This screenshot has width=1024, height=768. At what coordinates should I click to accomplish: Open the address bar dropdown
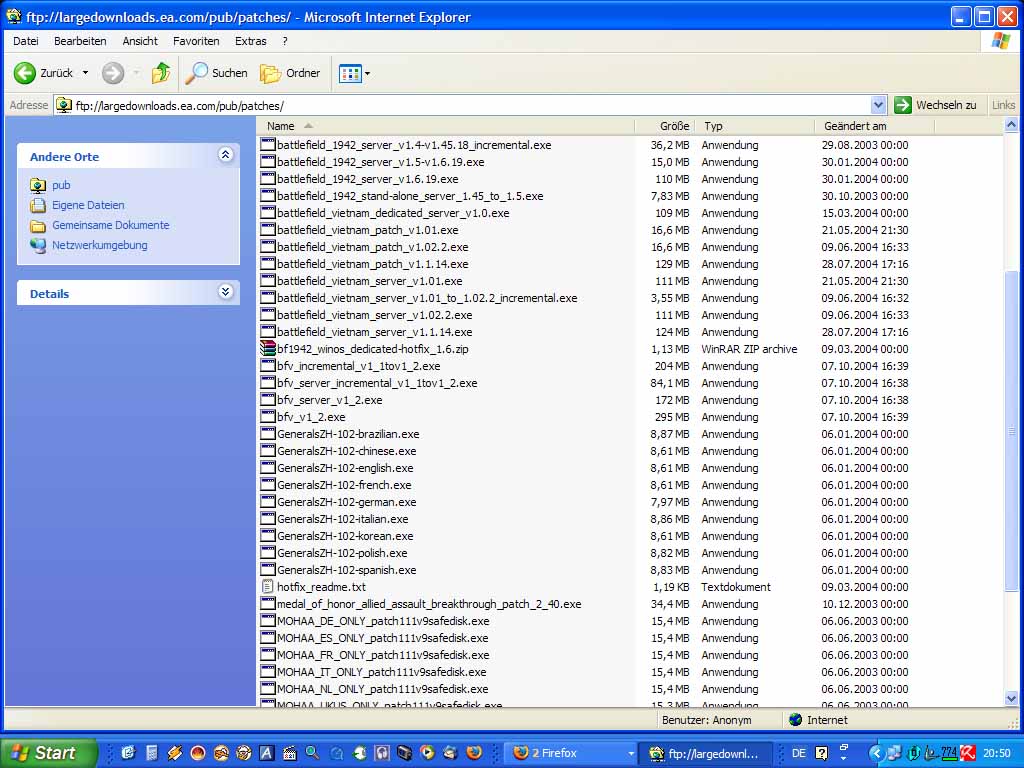878,105
